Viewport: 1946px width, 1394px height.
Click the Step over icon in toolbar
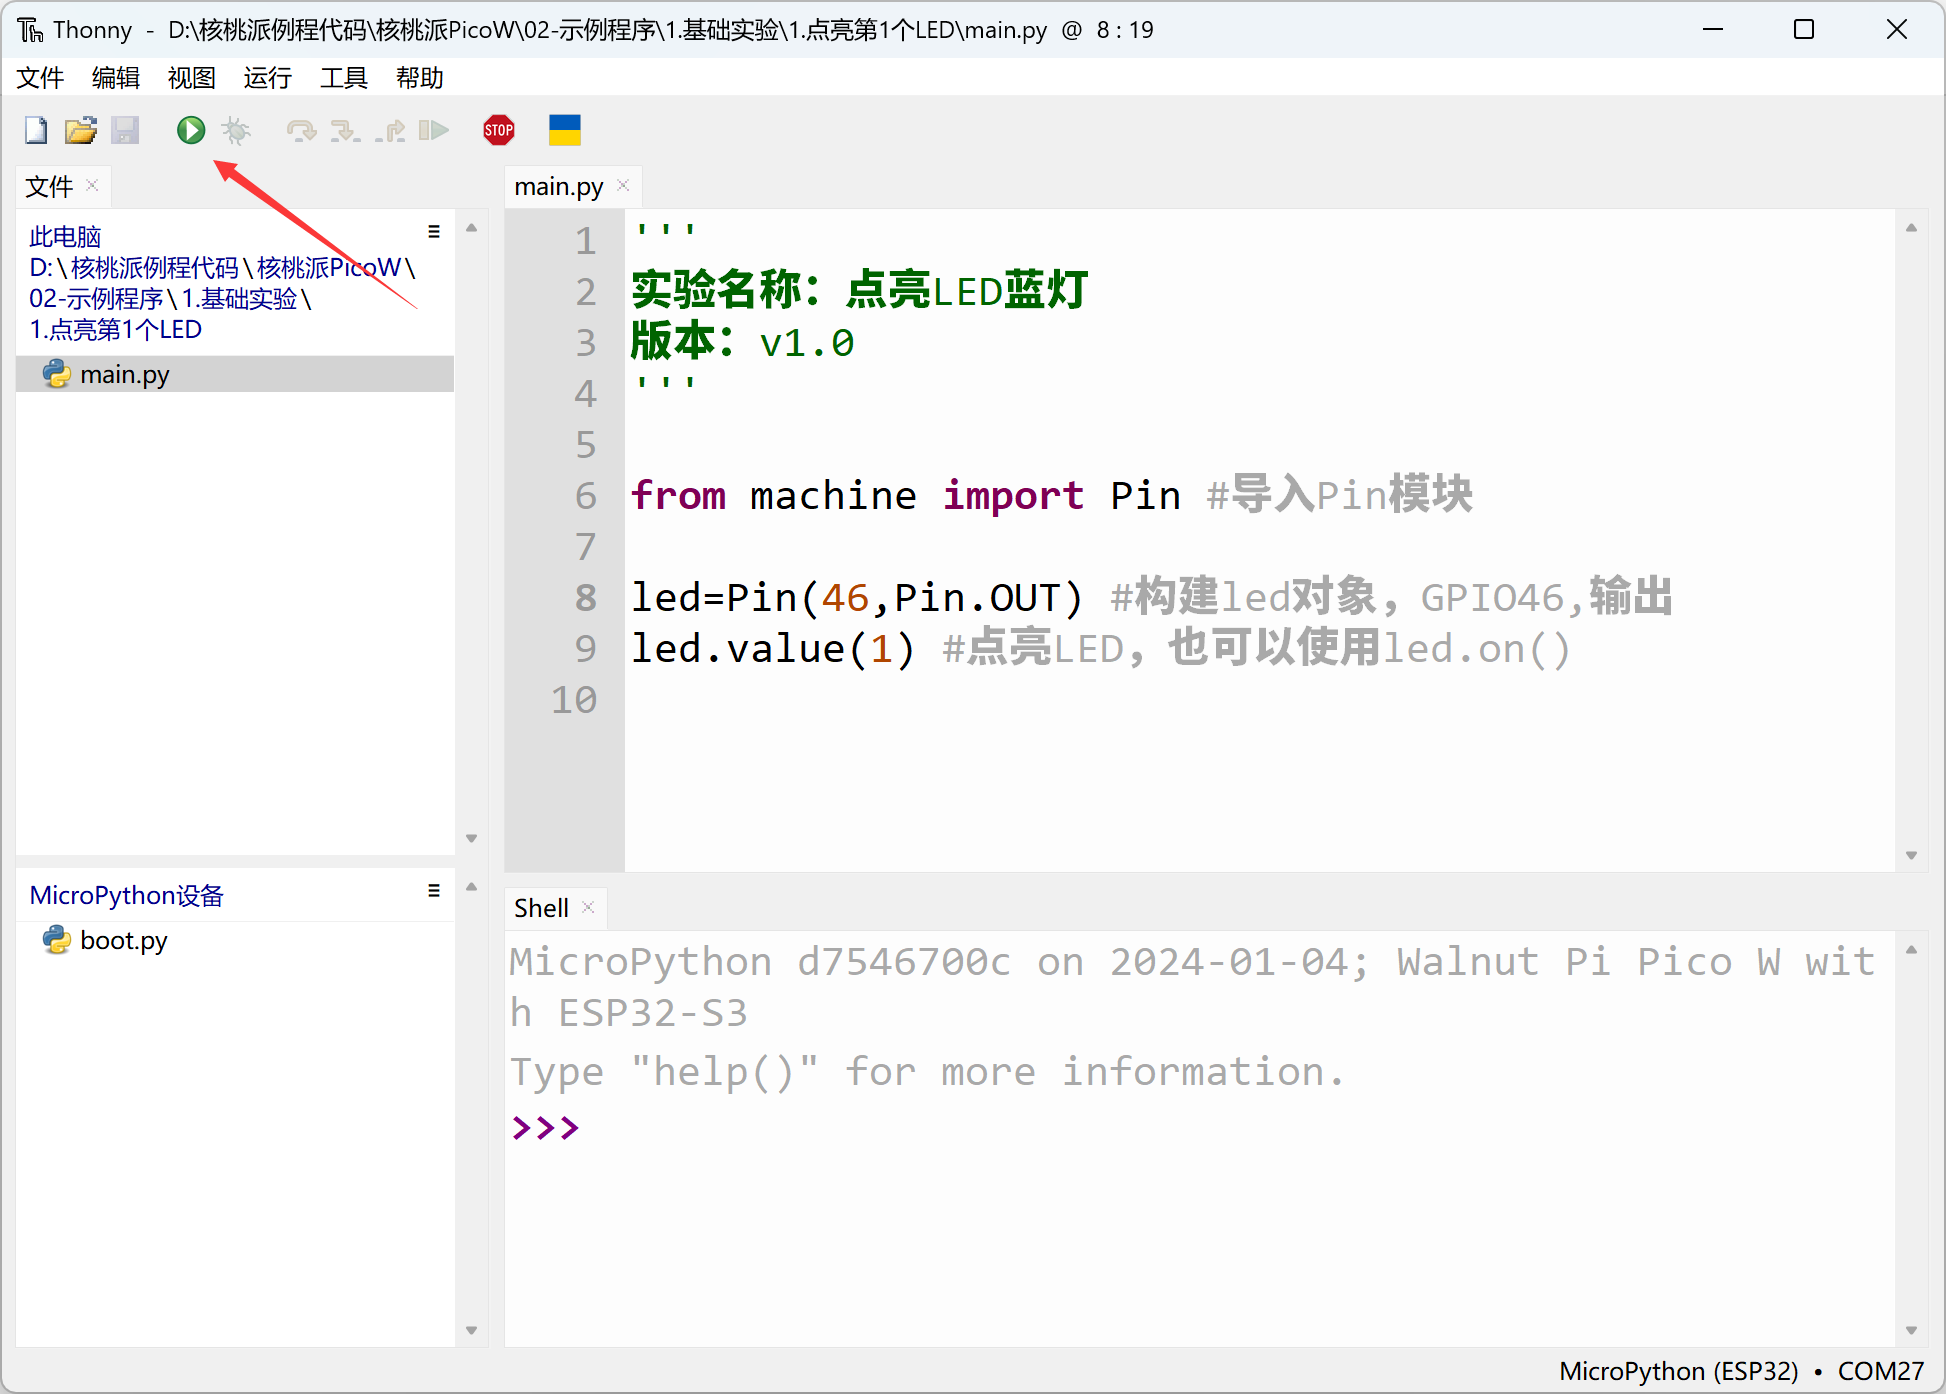(x=299, y=128)
